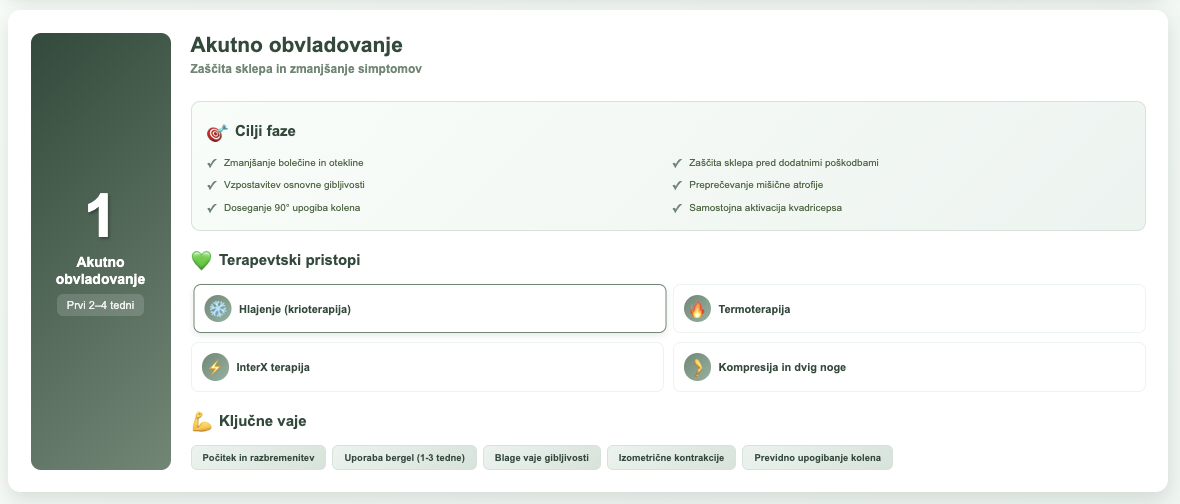Click the large phase number 1
Screen dimensions: 1180x504
pyautogui.click(x=100, y=217)
